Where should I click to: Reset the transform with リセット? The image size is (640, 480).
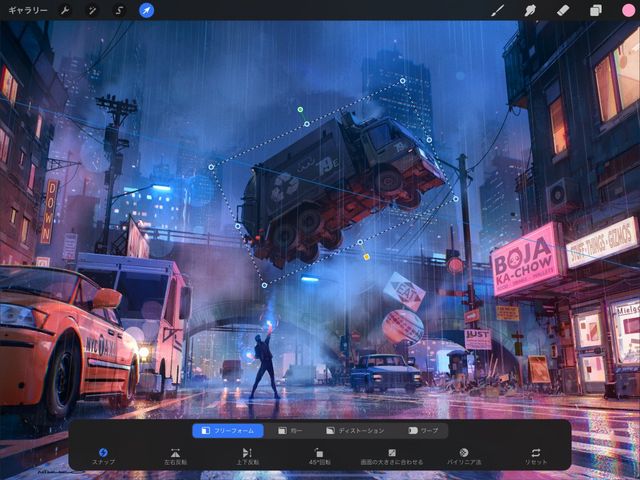536,456
